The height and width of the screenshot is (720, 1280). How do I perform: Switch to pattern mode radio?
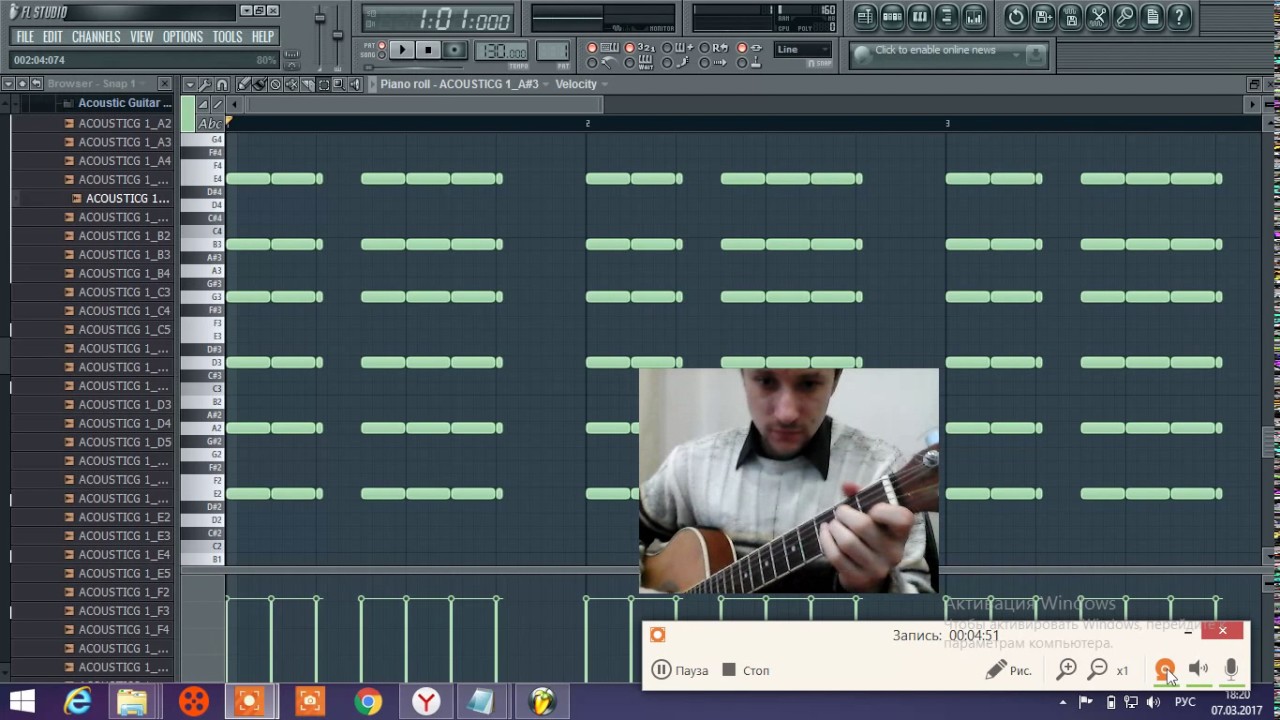click(382, 45)
